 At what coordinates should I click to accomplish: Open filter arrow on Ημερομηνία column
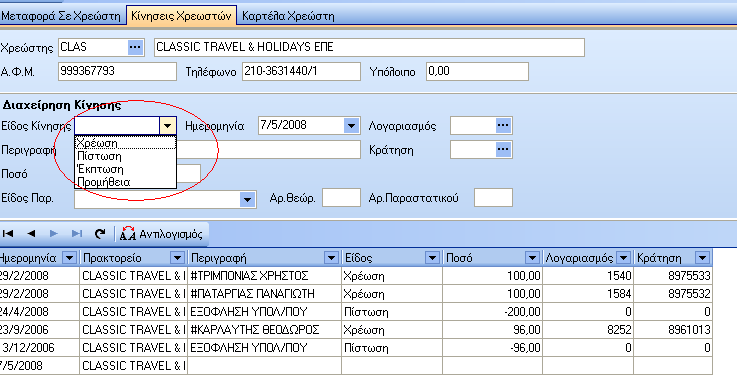tap(70, 258)
